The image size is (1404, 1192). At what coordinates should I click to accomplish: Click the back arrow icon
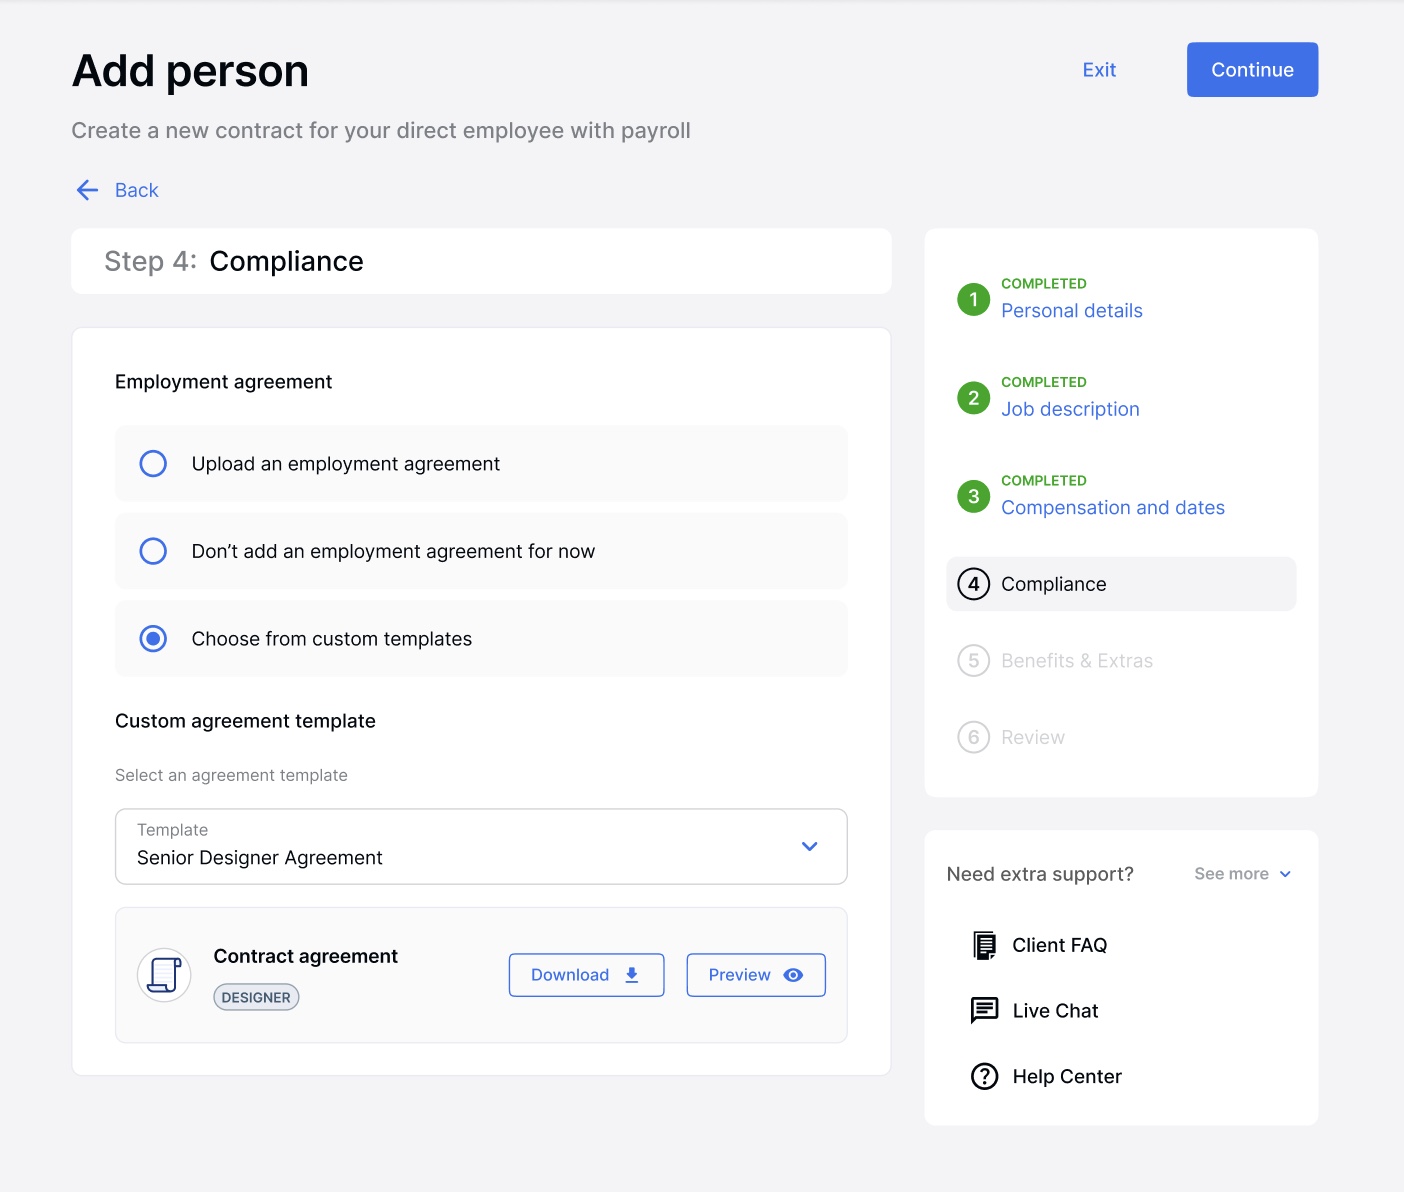(87, 190)
